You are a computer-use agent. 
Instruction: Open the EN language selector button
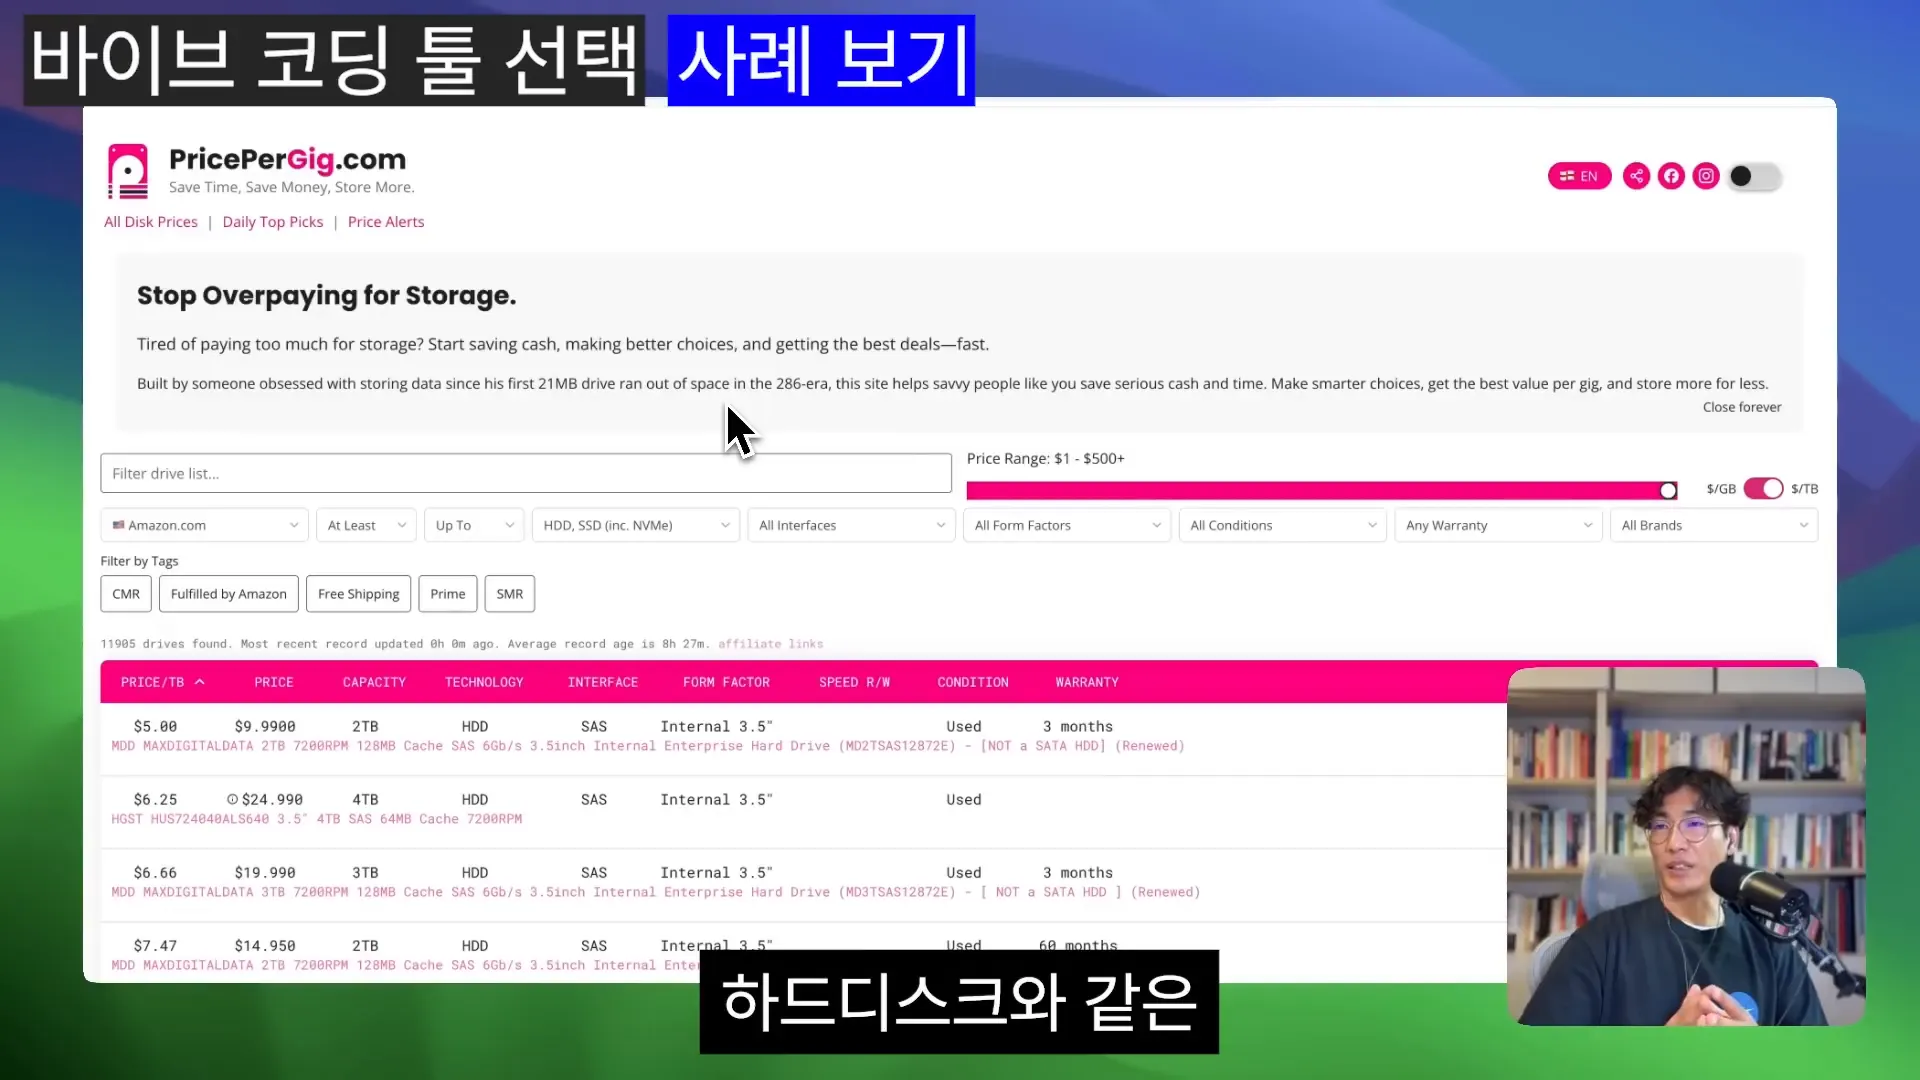[1579, 176]
